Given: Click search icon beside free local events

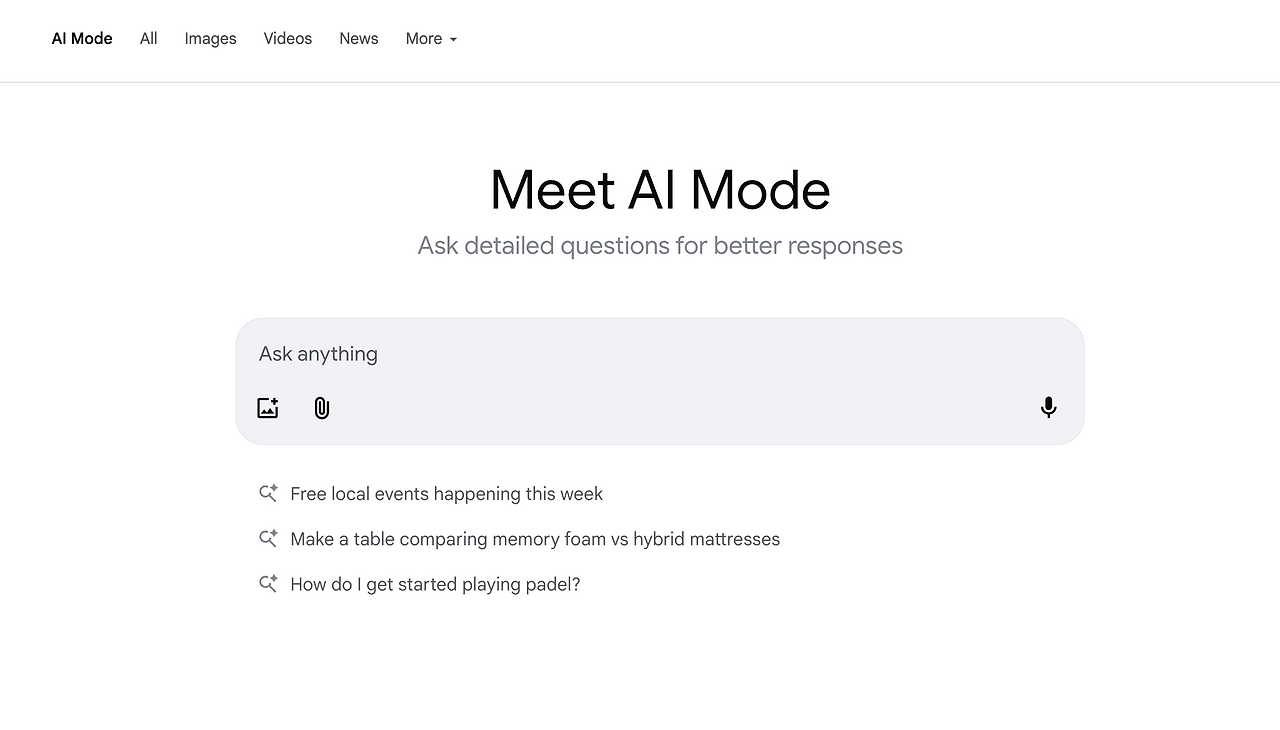Looking at the screenshot, I should click(x=268, y=493).
